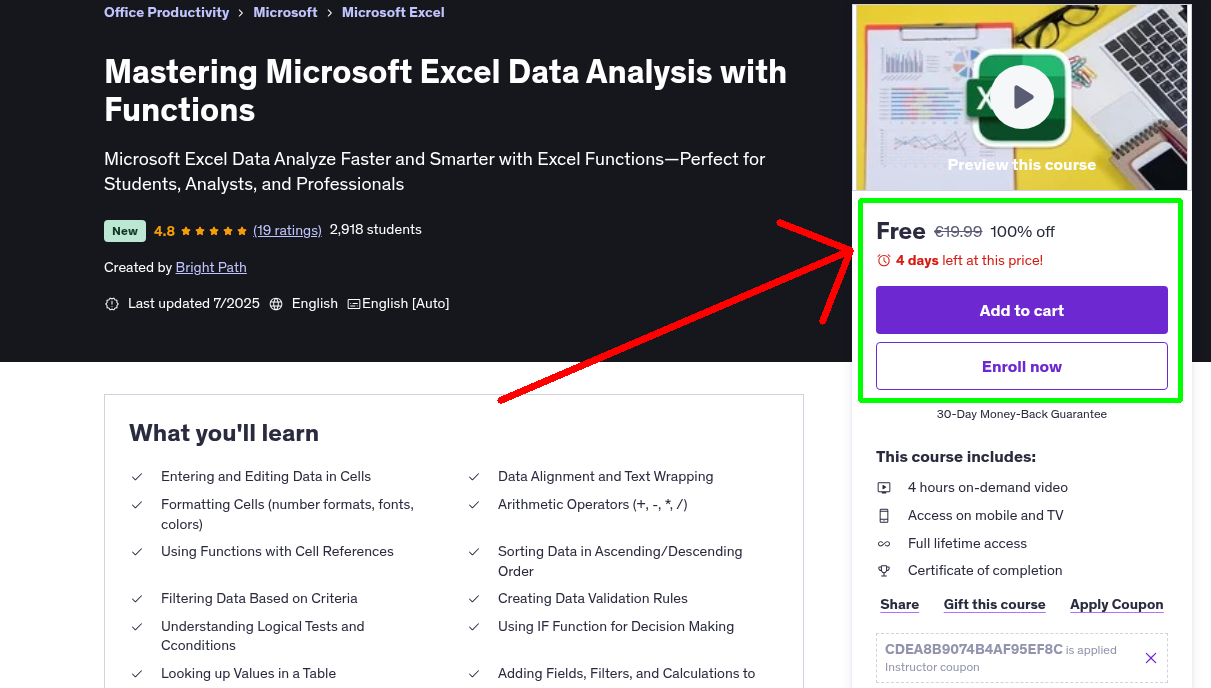
Task: Click the course preview thumbnail image
Action: pyautogui.click(x=1022, y=98)
